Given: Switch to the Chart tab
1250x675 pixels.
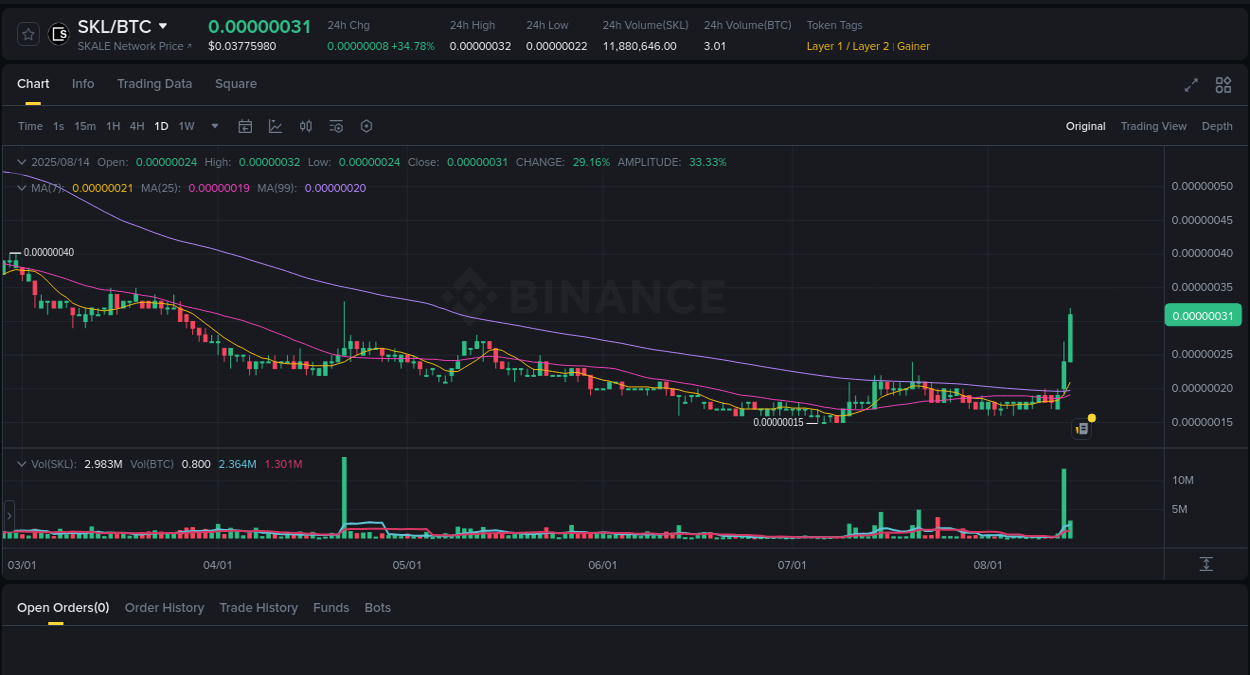Looking at the screenshot, I should coord(33,84).
